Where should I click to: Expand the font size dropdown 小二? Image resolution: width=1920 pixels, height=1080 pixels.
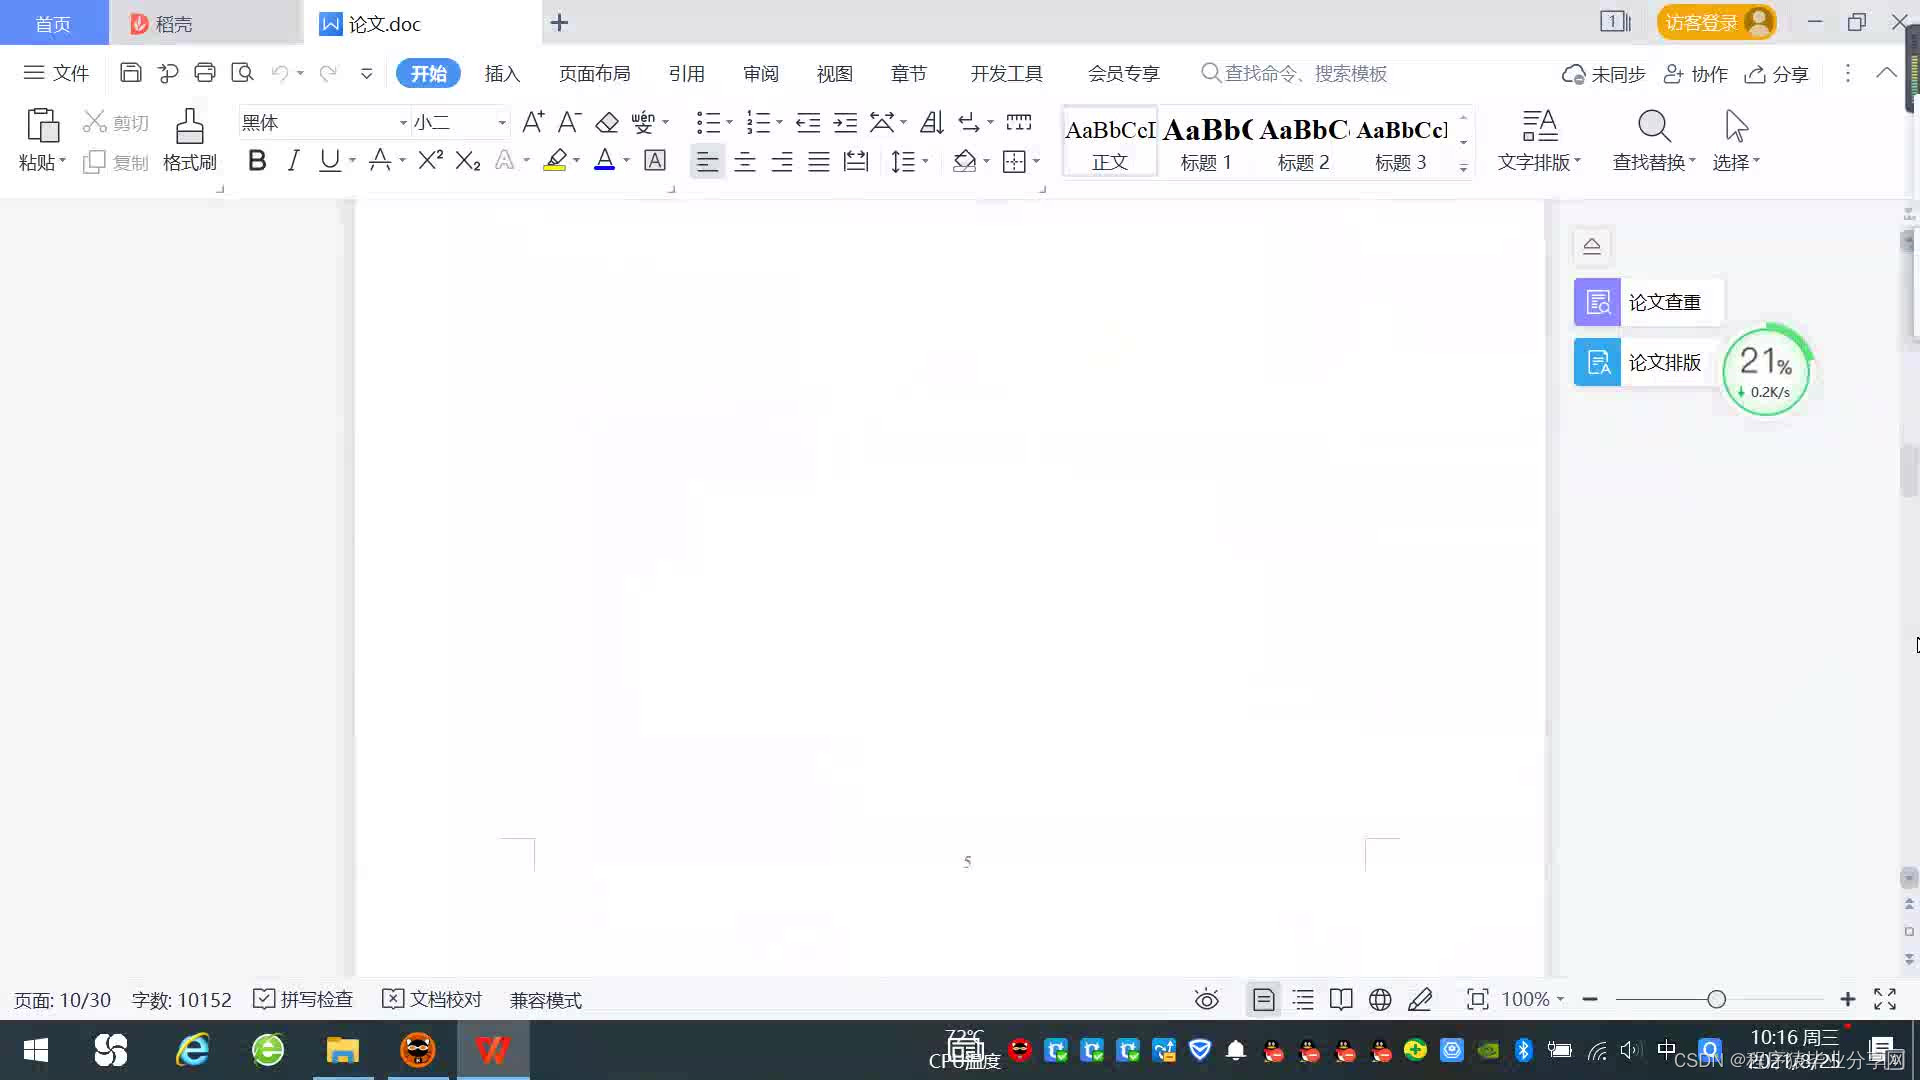(x=502, y=123)
